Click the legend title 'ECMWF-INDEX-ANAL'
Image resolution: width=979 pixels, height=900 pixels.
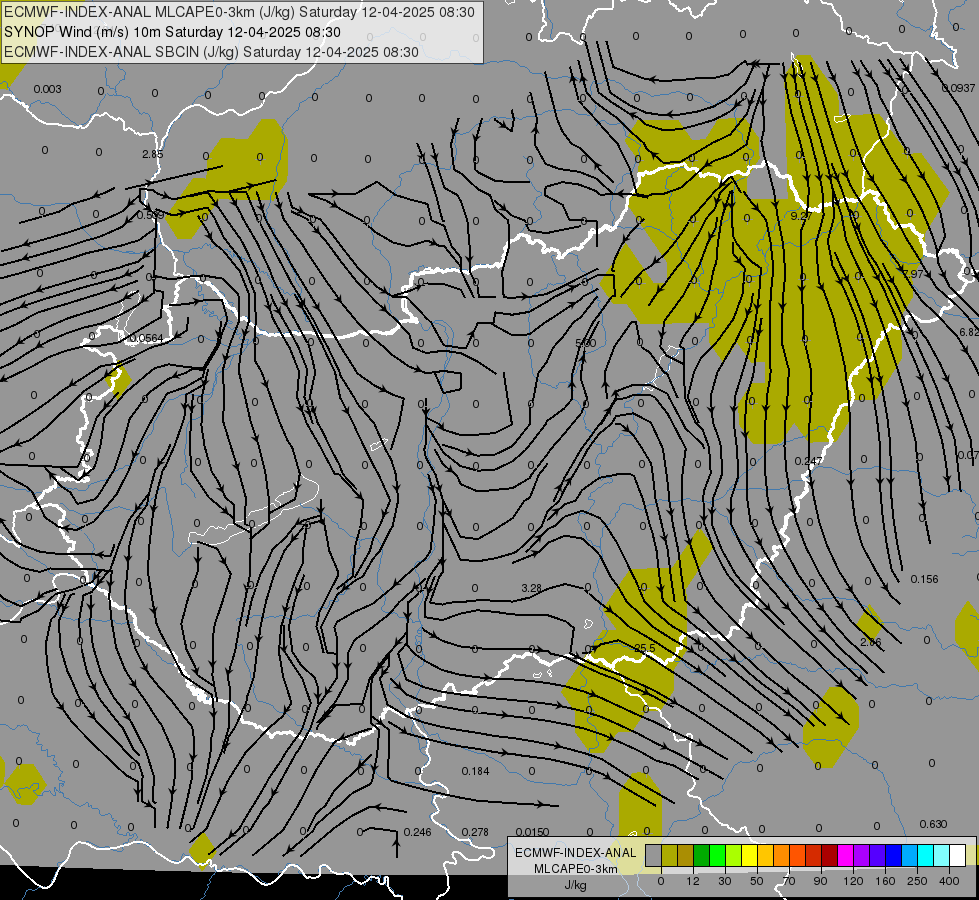(576, 853)
